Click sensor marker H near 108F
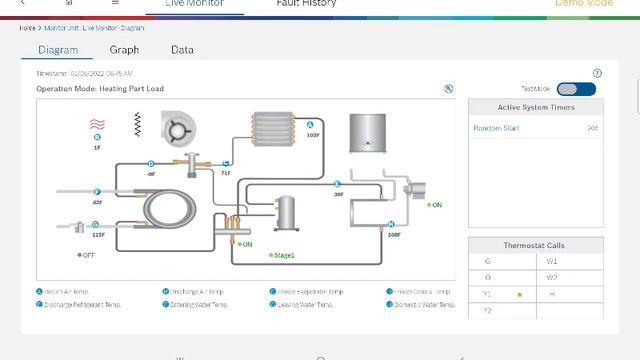Image resolution: width=640 pixels, height=360 pixels. pyautogui.click(x=391, y=224)
